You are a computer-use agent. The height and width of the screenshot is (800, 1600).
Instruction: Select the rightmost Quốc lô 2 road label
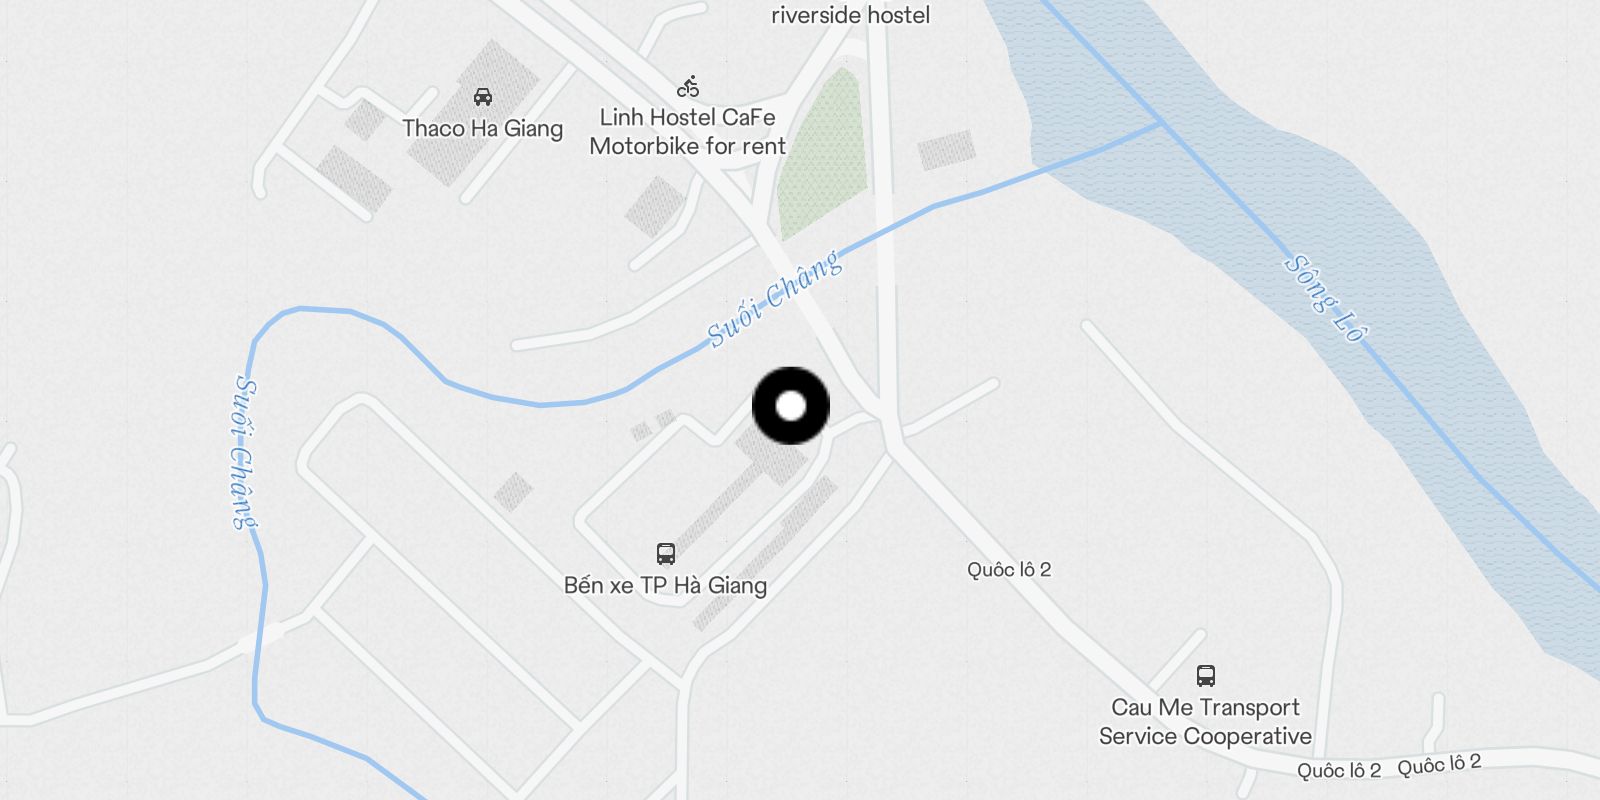[x=1440, y=765]
